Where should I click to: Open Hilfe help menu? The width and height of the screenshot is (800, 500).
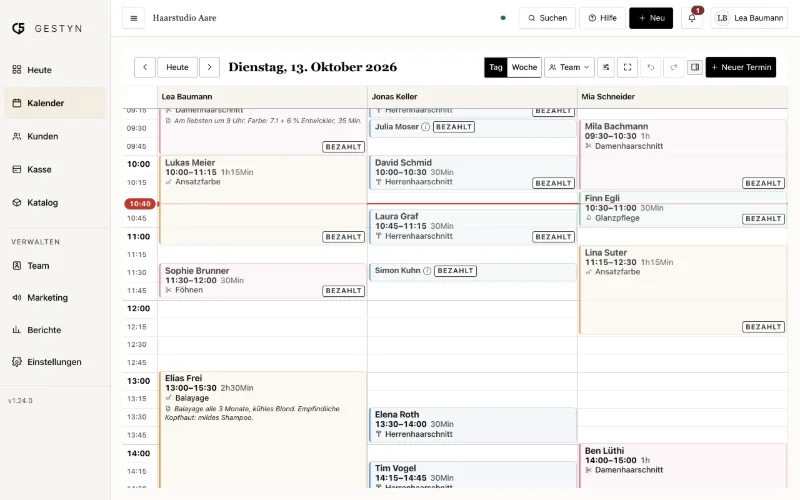click(602, 18)
